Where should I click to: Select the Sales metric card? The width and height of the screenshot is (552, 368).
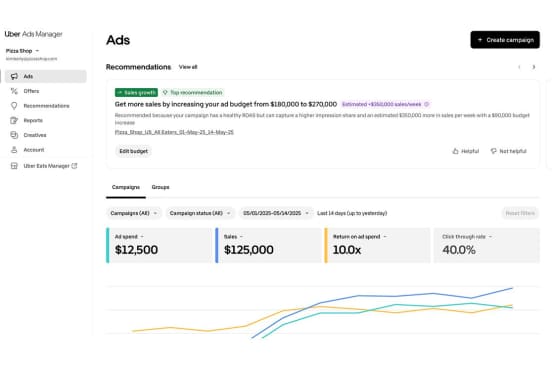pyautogui.click(x=268, y=245)
